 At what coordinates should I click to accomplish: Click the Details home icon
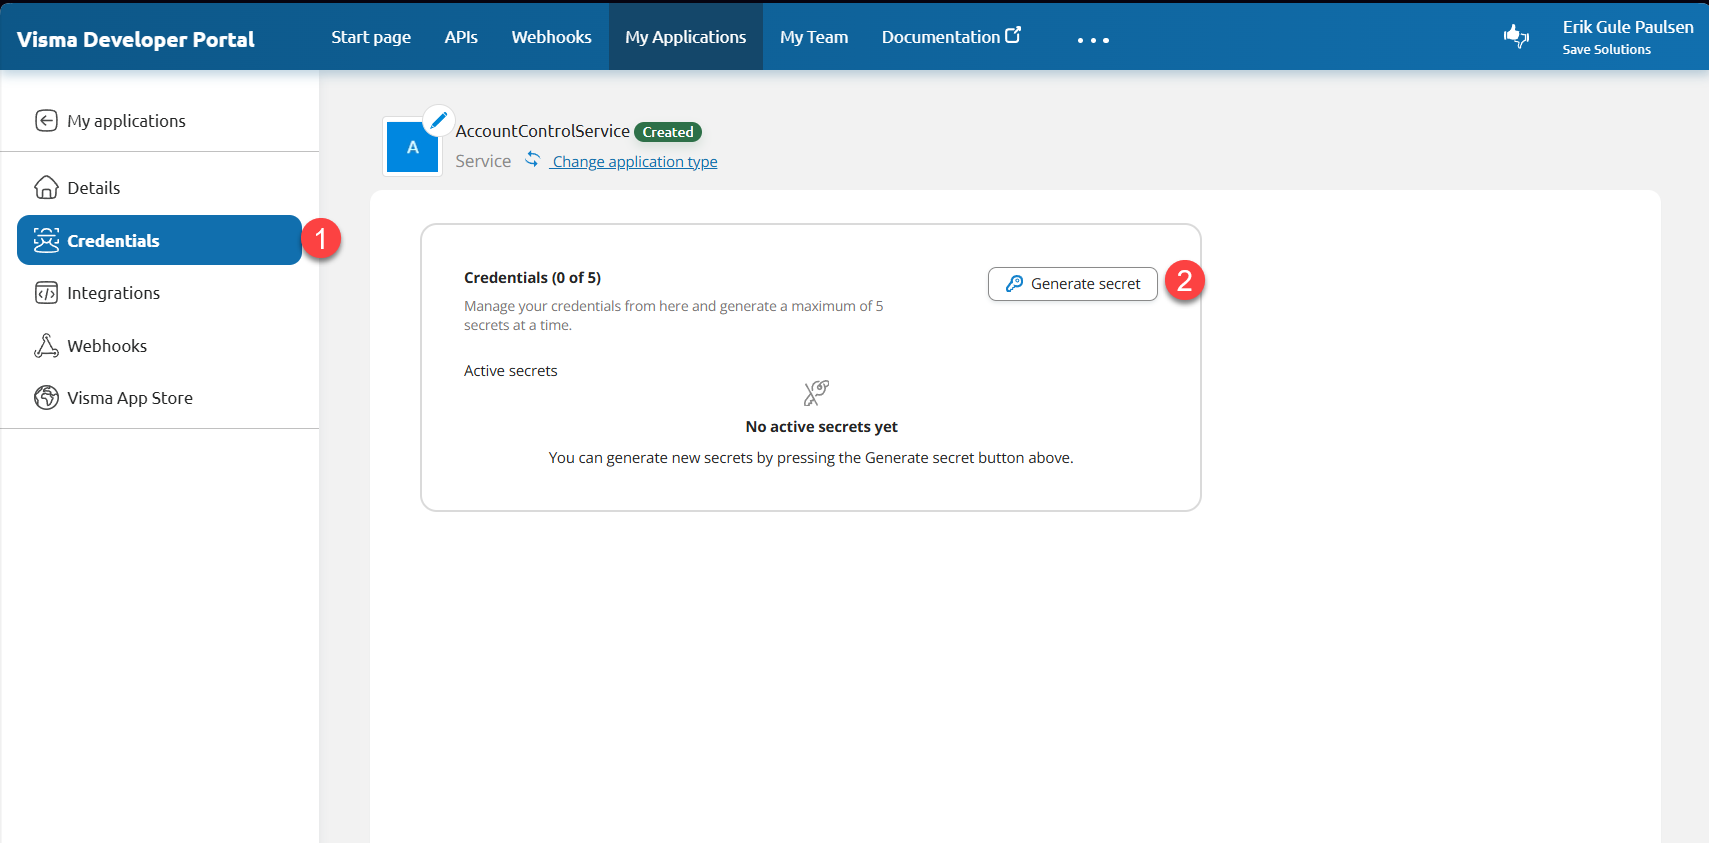point(46,188)
